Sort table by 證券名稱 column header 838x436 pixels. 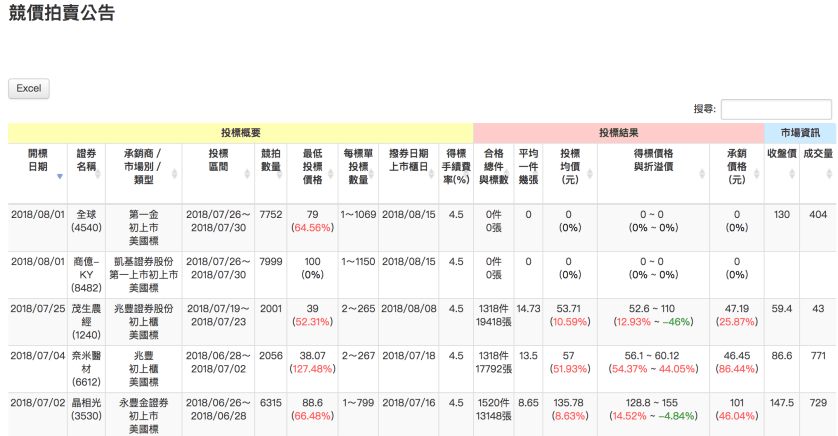(x=88, y=160)
